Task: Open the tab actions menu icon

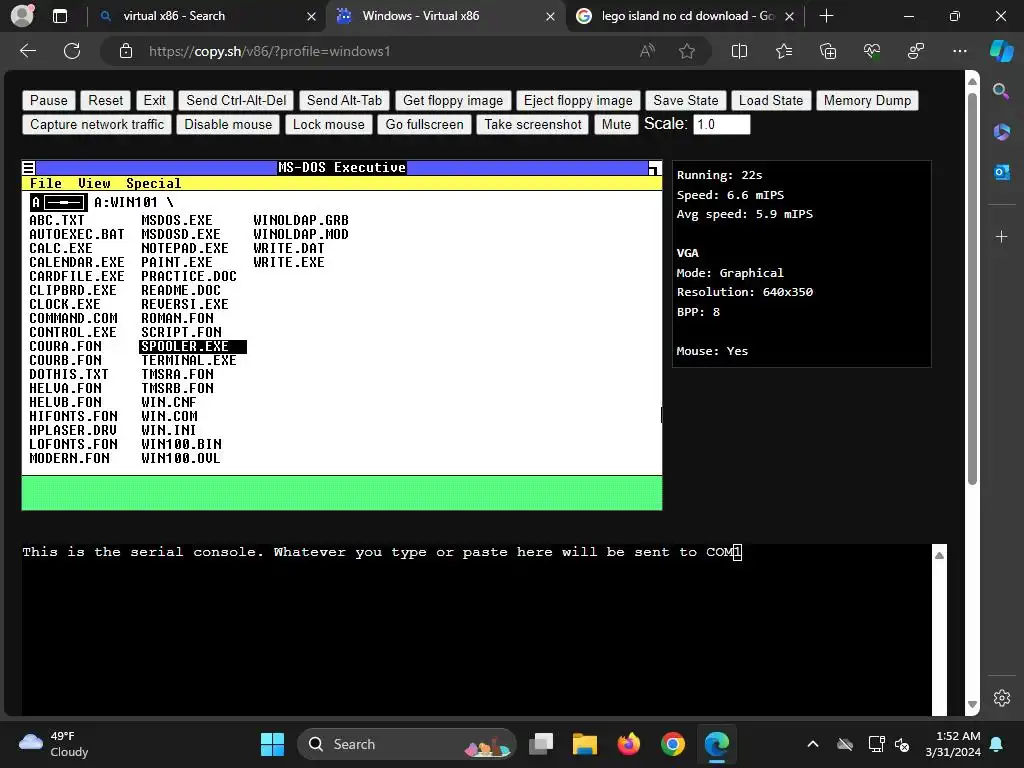Action: (x=59, y=16)
